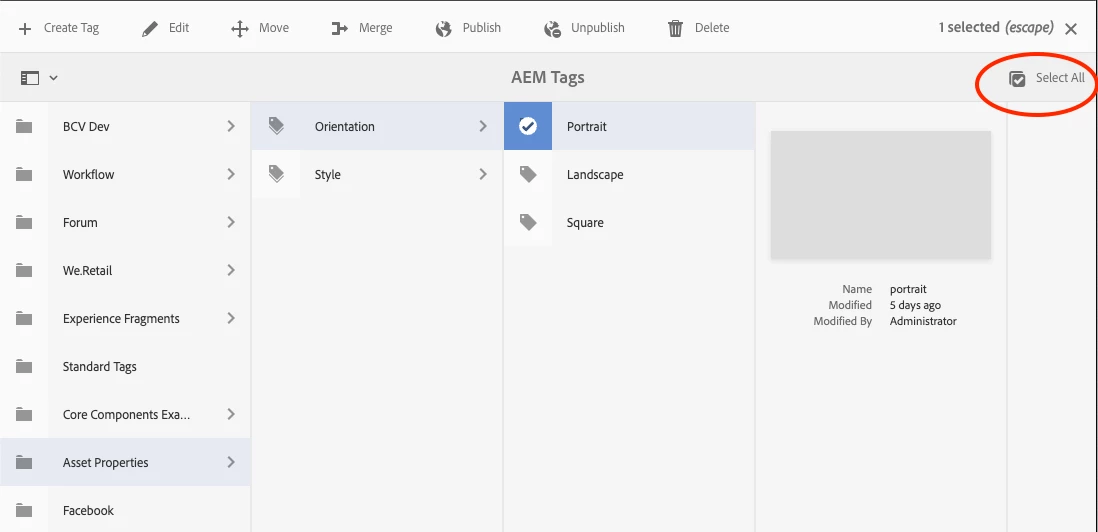Click the Forum folder icon
The height and width of the screenshot is (532, 1098).
(x=25, y=223)
